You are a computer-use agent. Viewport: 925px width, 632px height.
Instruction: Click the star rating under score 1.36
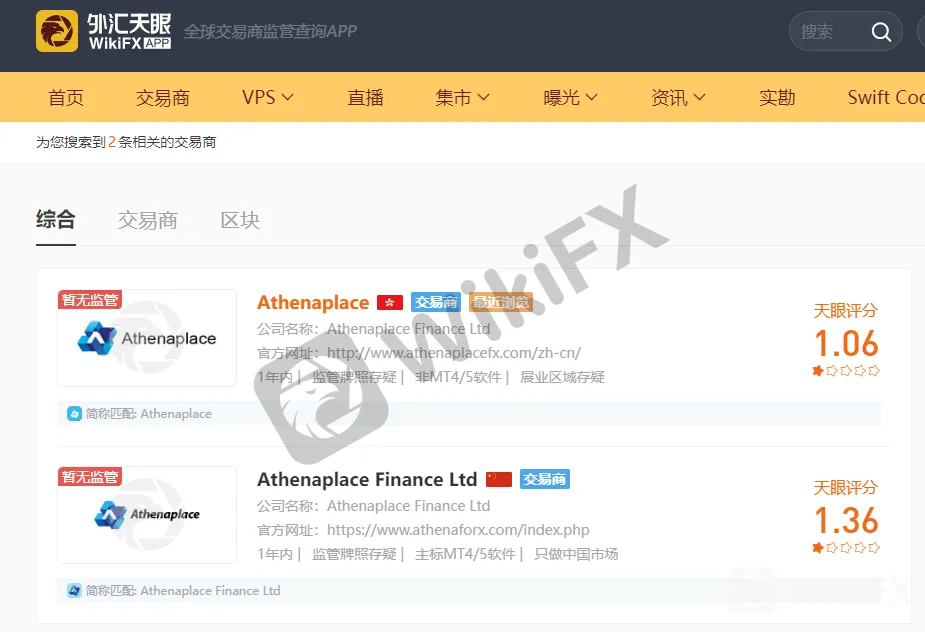tap(846, 548)
